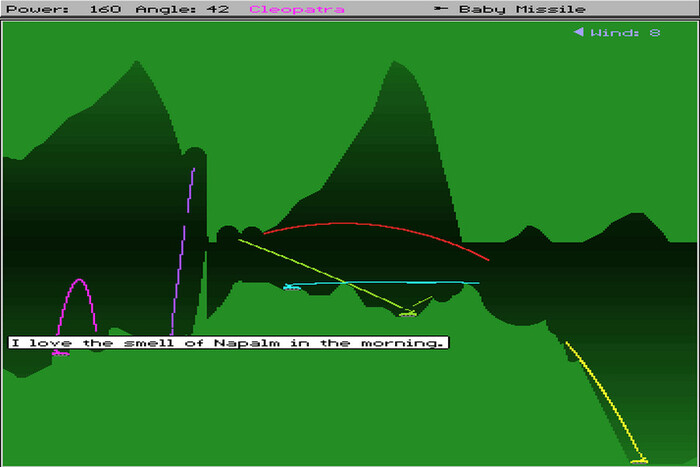Click the yellow tank in the central valley
Screen dimensions: 700x467
(407, 313)
